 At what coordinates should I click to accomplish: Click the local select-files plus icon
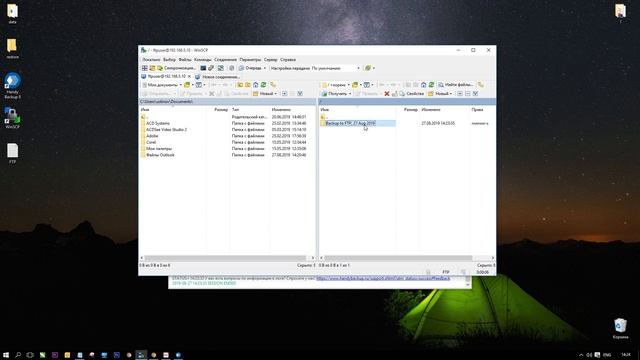[284, 94]
